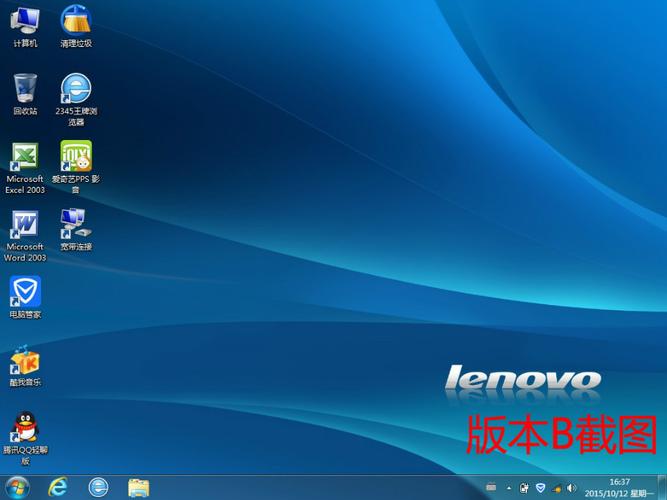Image resolution: width=667 pixels, height=500 pixels.
Task: Select the 电脑管家 shield shortcut
Action: [x=25, y=297]
